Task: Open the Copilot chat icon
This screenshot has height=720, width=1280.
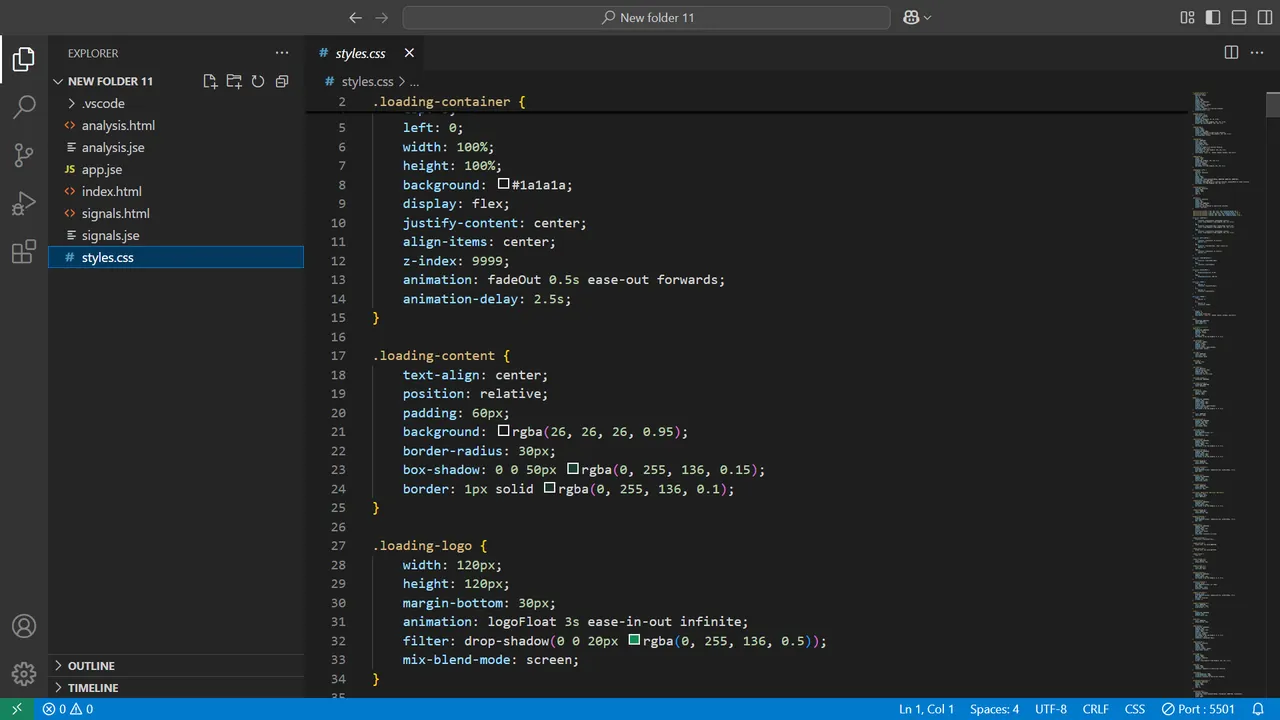Action: point(911,17)
